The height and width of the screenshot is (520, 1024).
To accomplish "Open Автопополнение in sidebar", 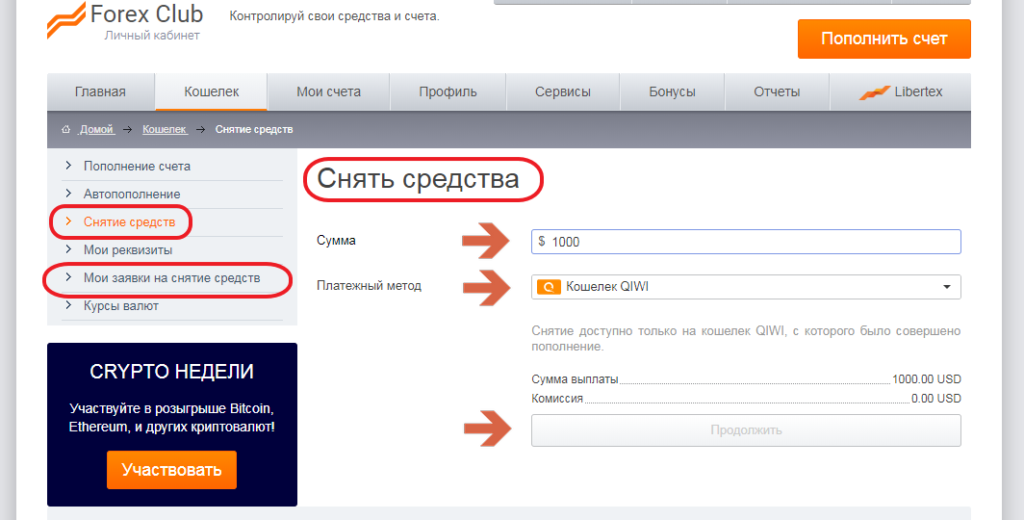I will (x=132, y=195).
